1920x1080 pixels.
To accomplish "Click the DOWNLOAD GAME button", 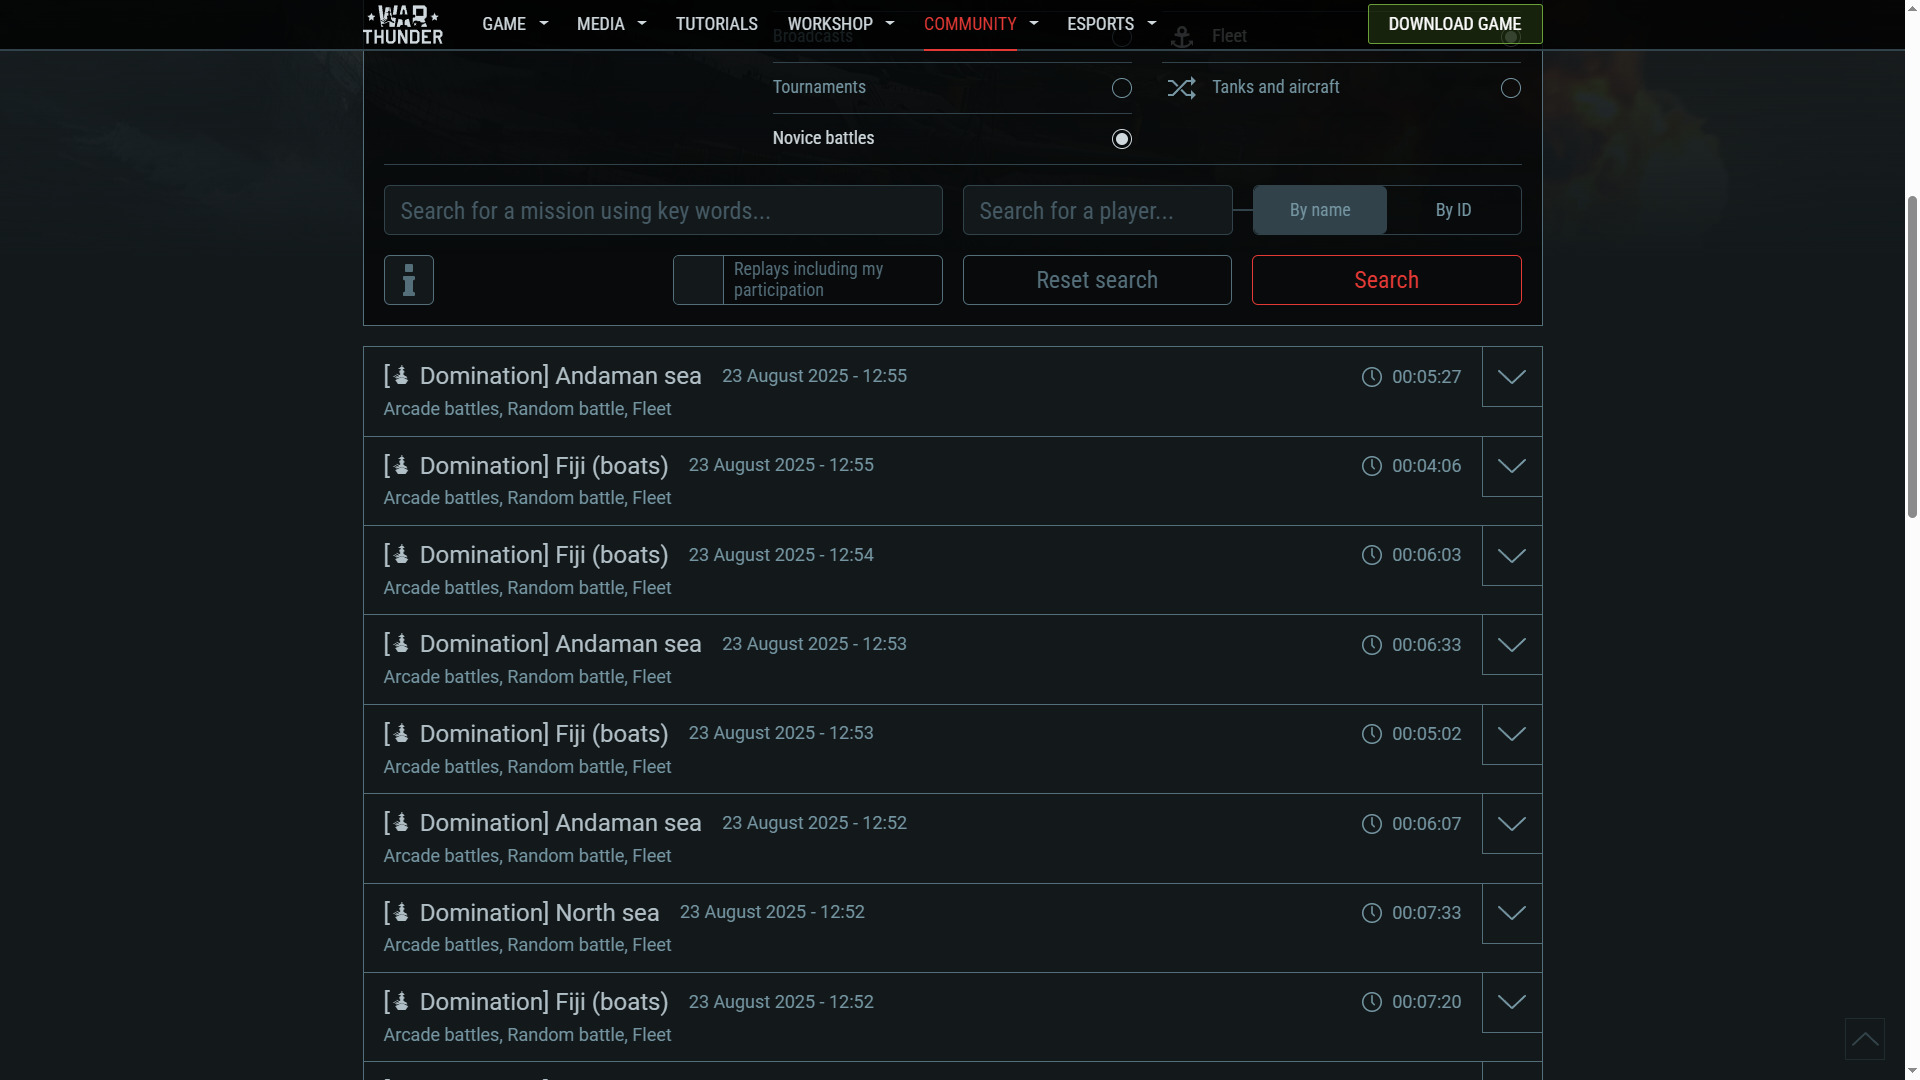I will pos(1454,24).
